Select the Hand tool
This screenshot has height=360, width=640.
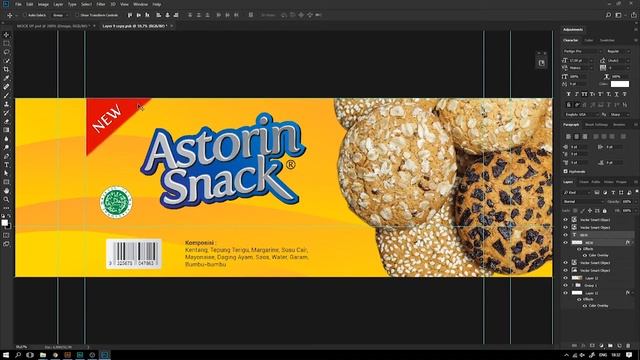6,191
